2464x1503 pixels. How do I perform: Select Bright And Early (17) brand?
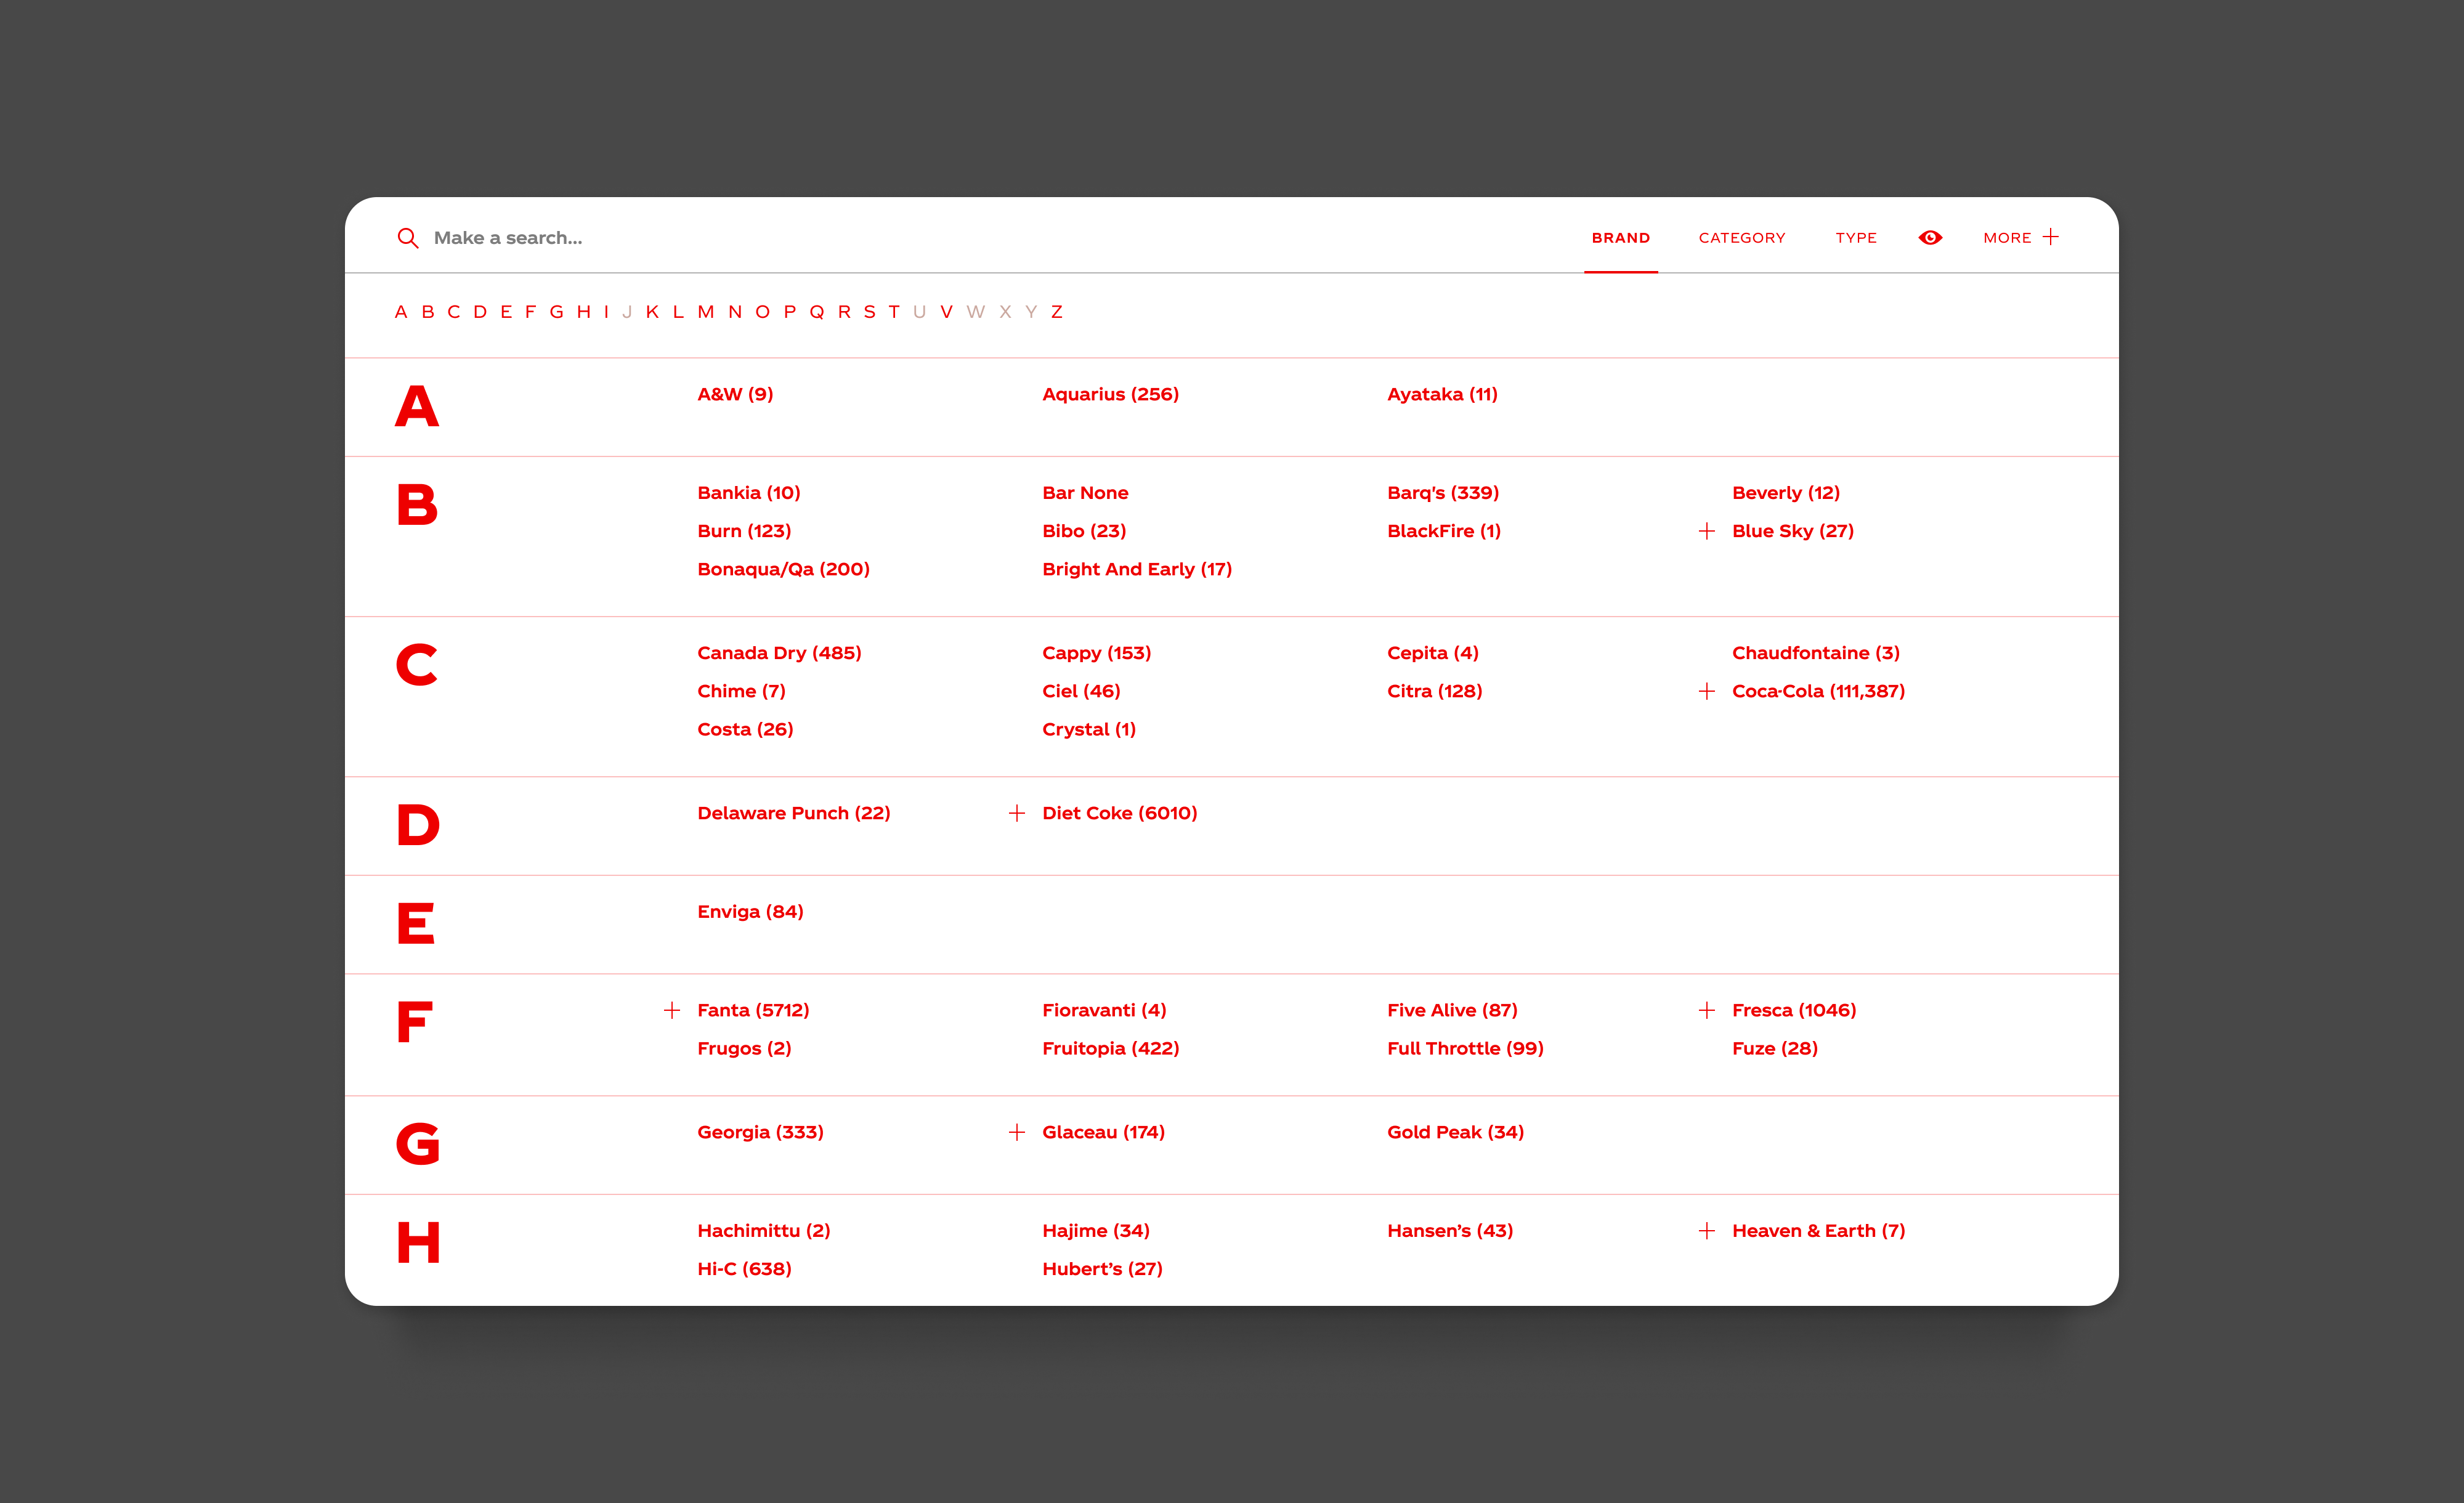[x=1137, y=569]
